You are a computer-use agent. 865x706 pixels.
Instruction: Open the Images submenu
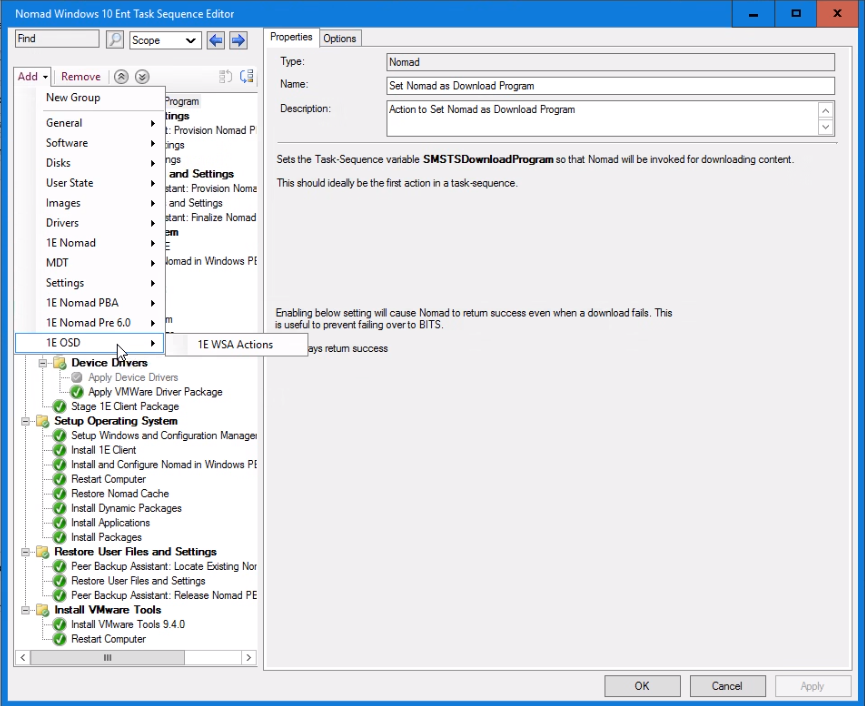coord(89,203)
